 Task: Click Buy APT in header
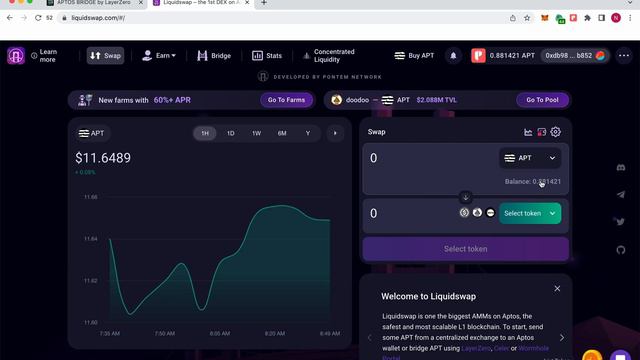click(x=414, y=56)
